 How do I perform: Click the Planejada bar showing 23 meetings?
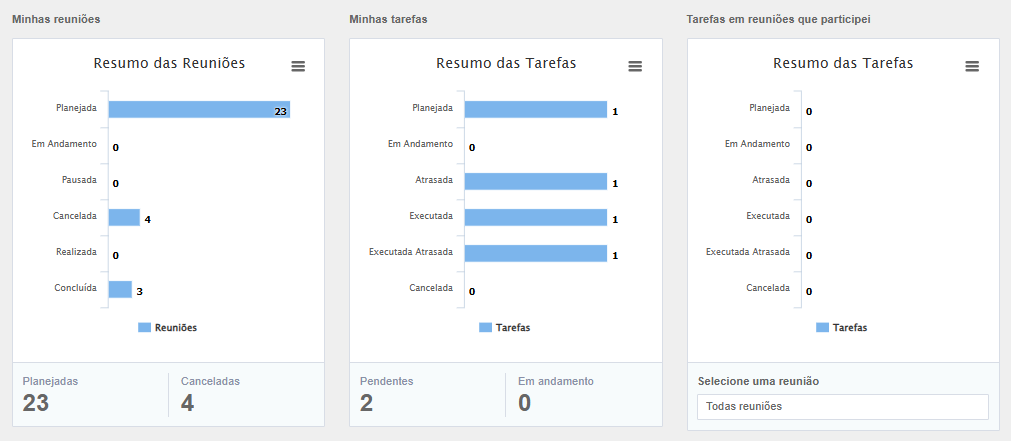[198, 110]
